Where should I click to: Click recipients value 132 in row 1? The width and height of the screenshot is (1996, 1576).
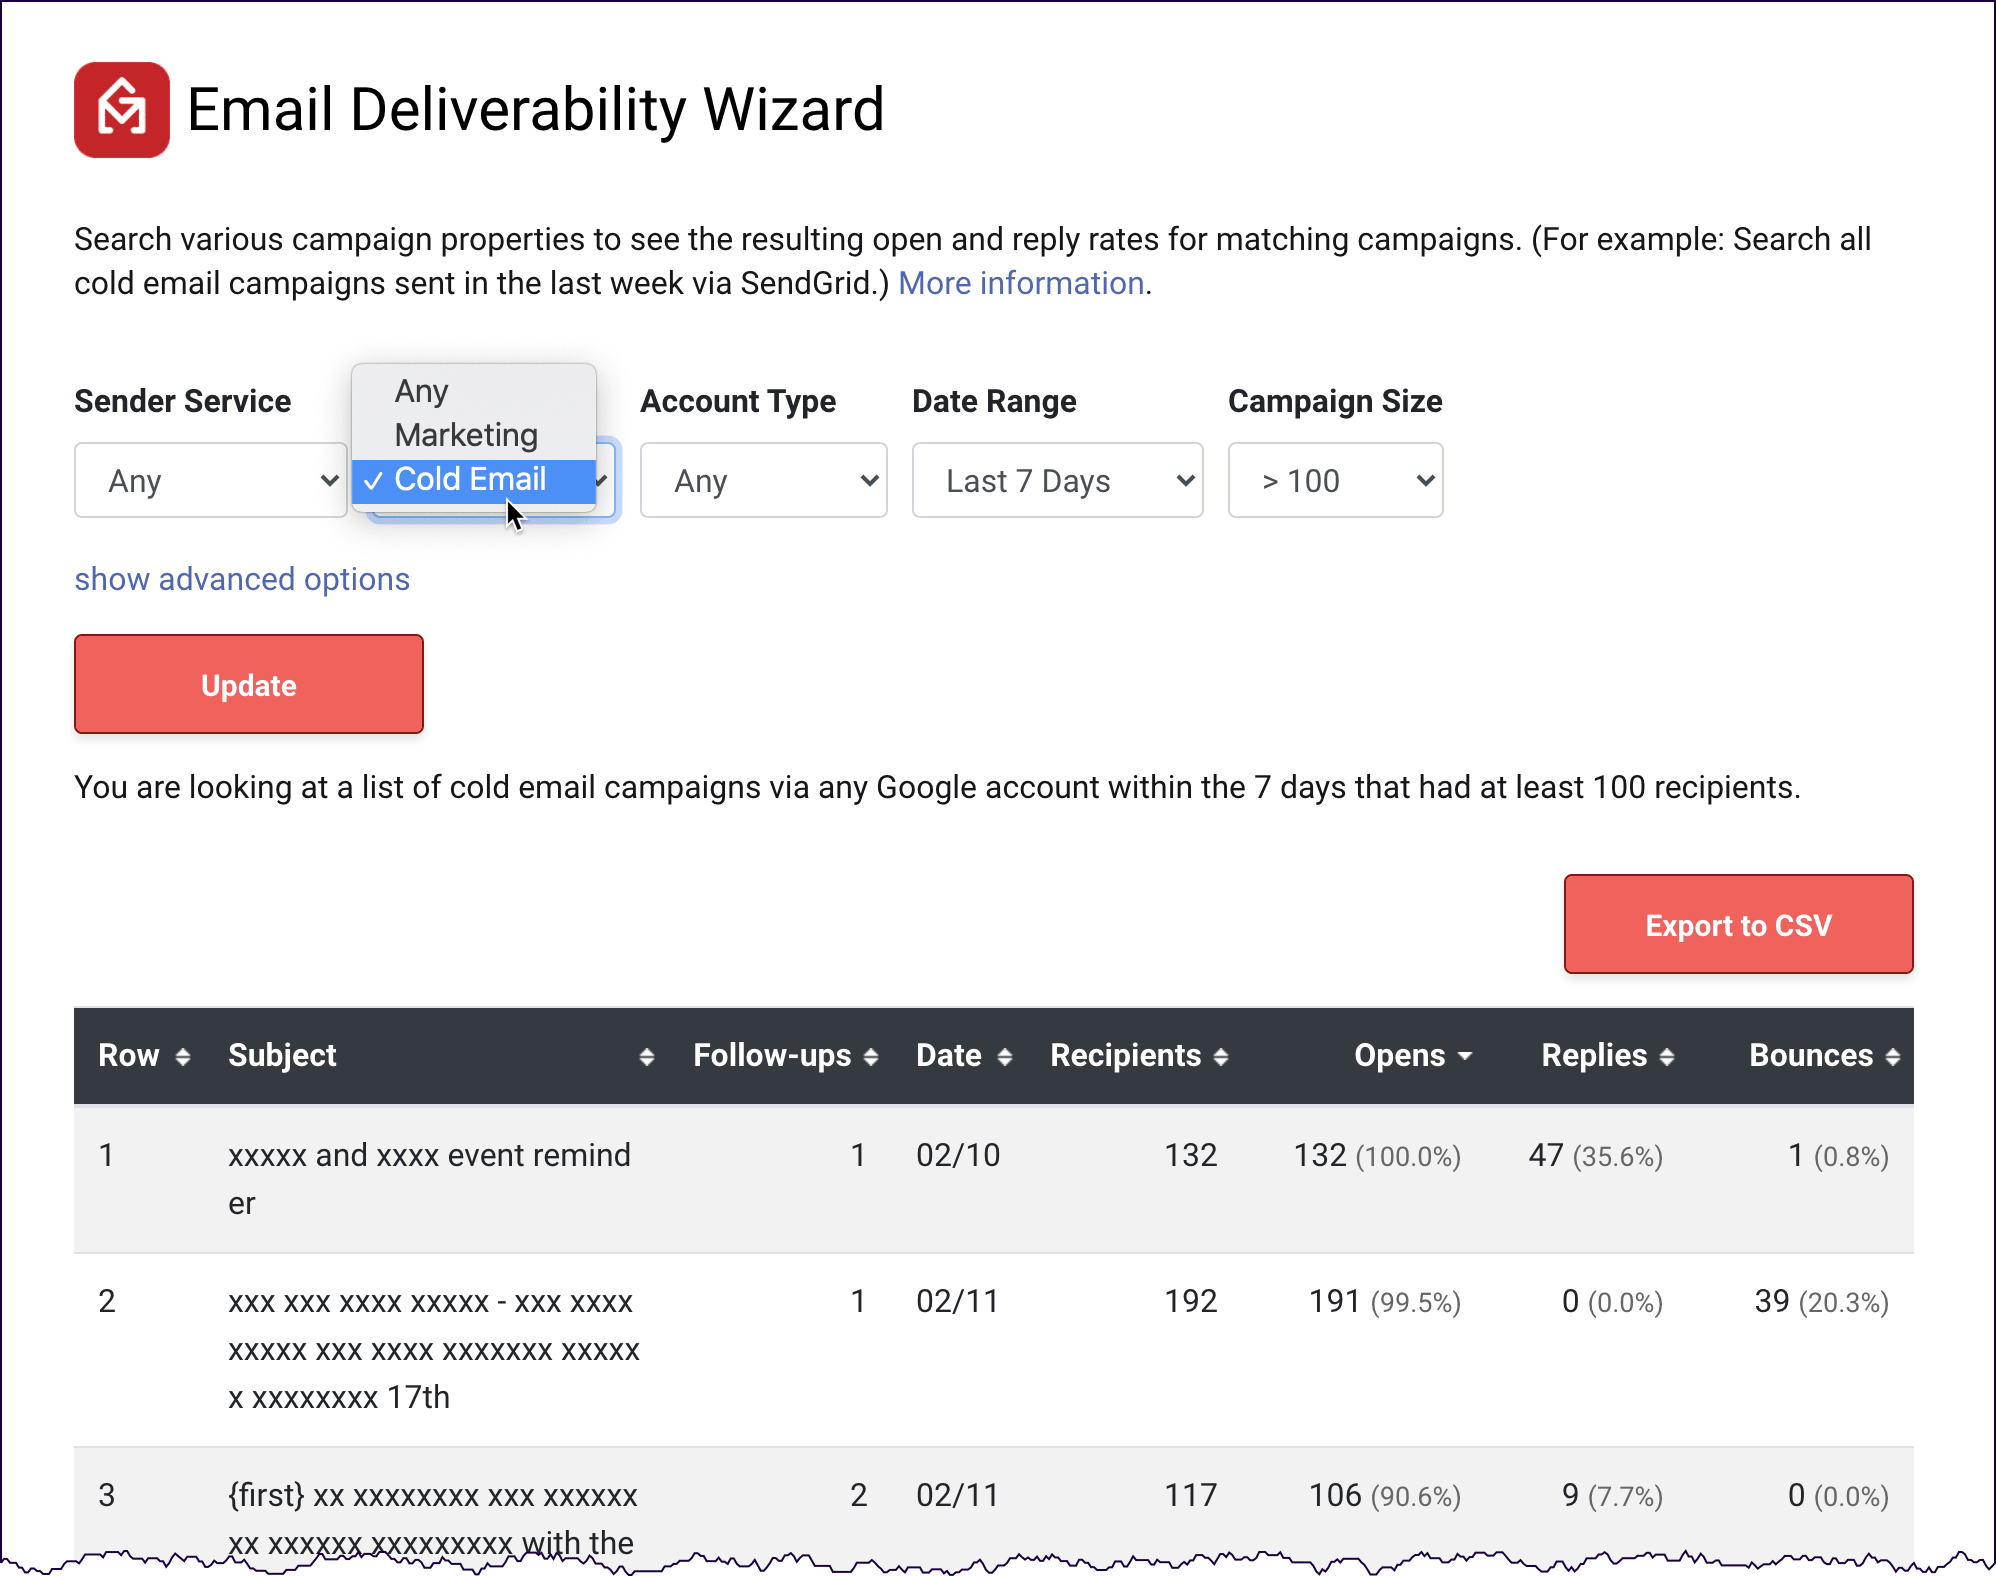pos(1191,1156)
